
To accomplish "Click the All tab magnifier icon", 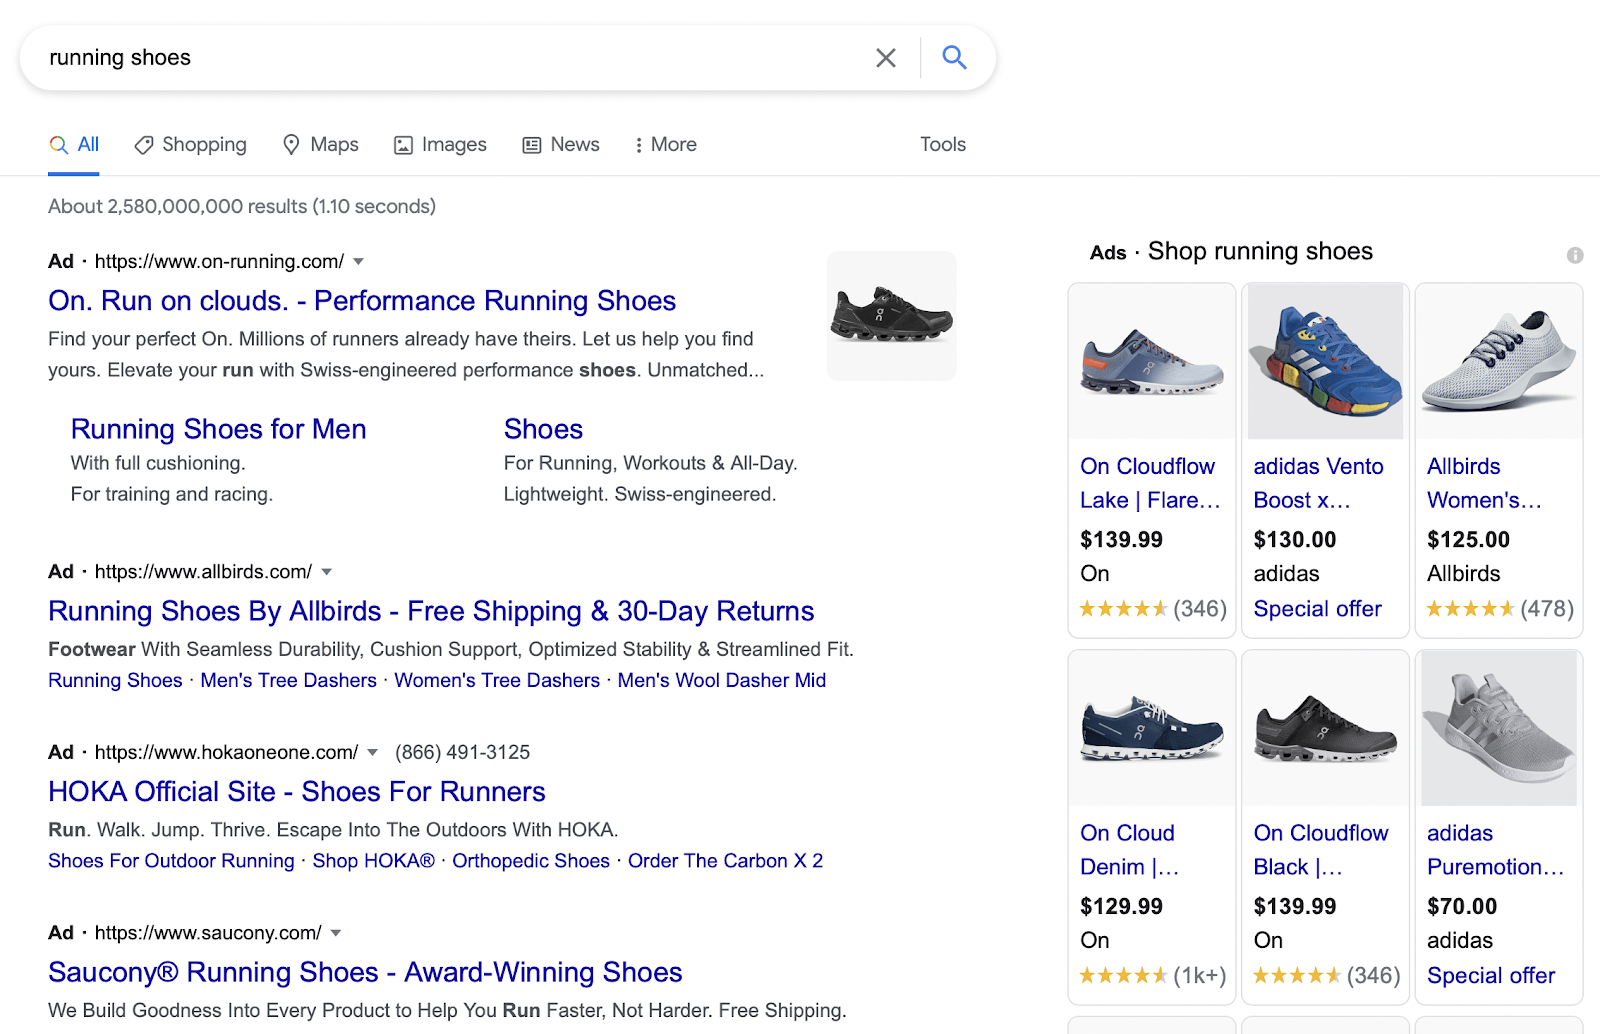I will pos(59,145).
